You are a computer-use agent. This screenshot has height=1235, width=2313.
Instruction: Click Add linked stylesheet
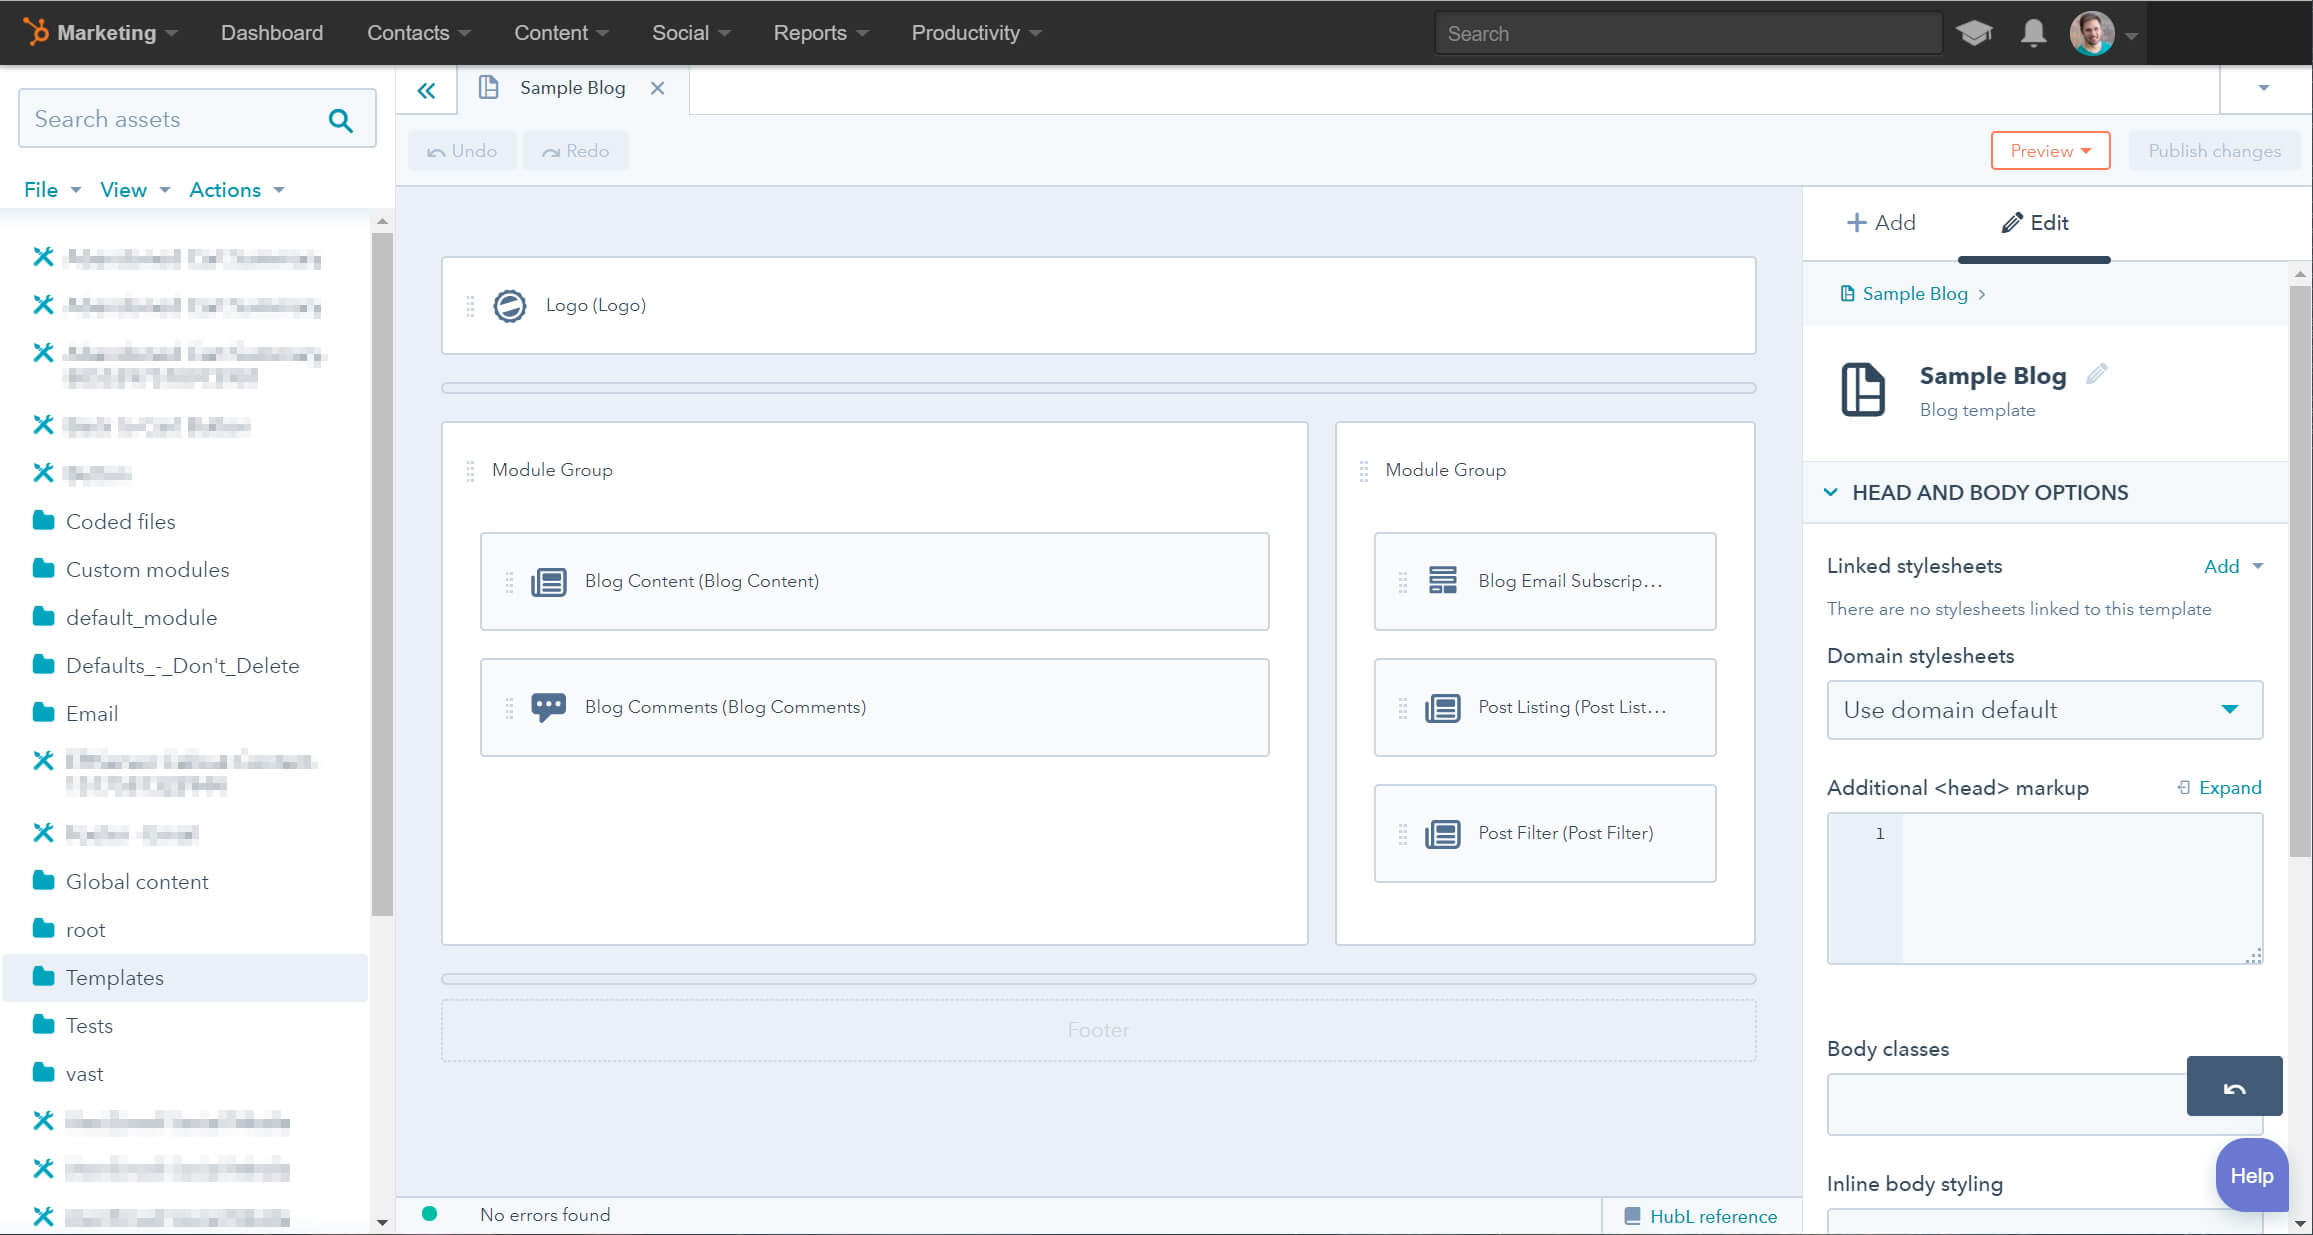tap(2221, 566)
